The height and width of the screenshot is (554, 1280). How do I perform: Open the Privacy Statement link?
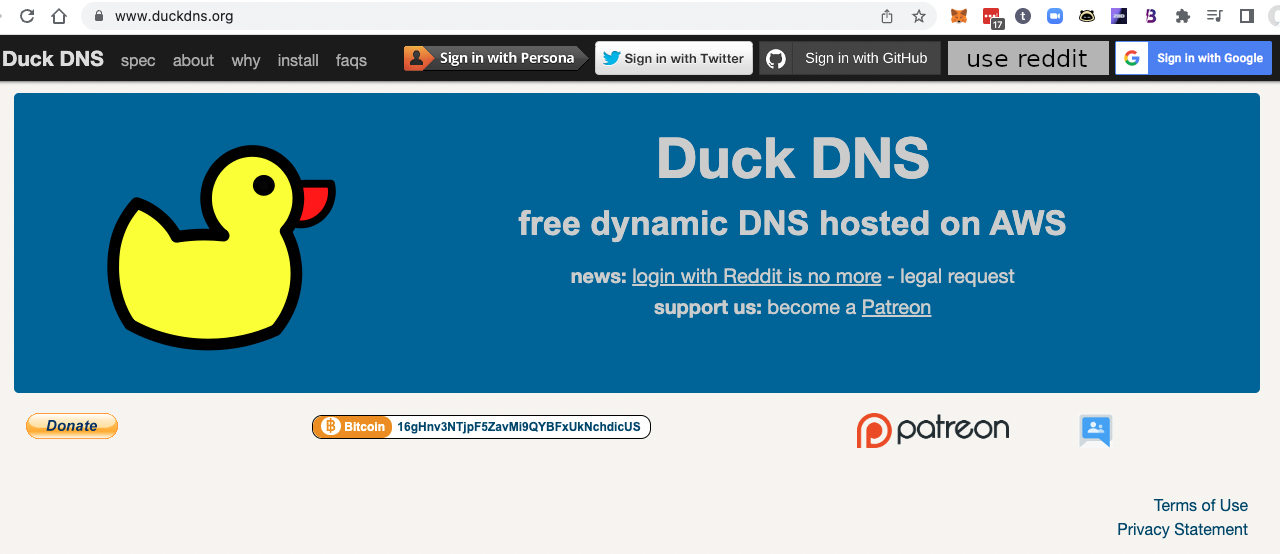click(1182, 529)
